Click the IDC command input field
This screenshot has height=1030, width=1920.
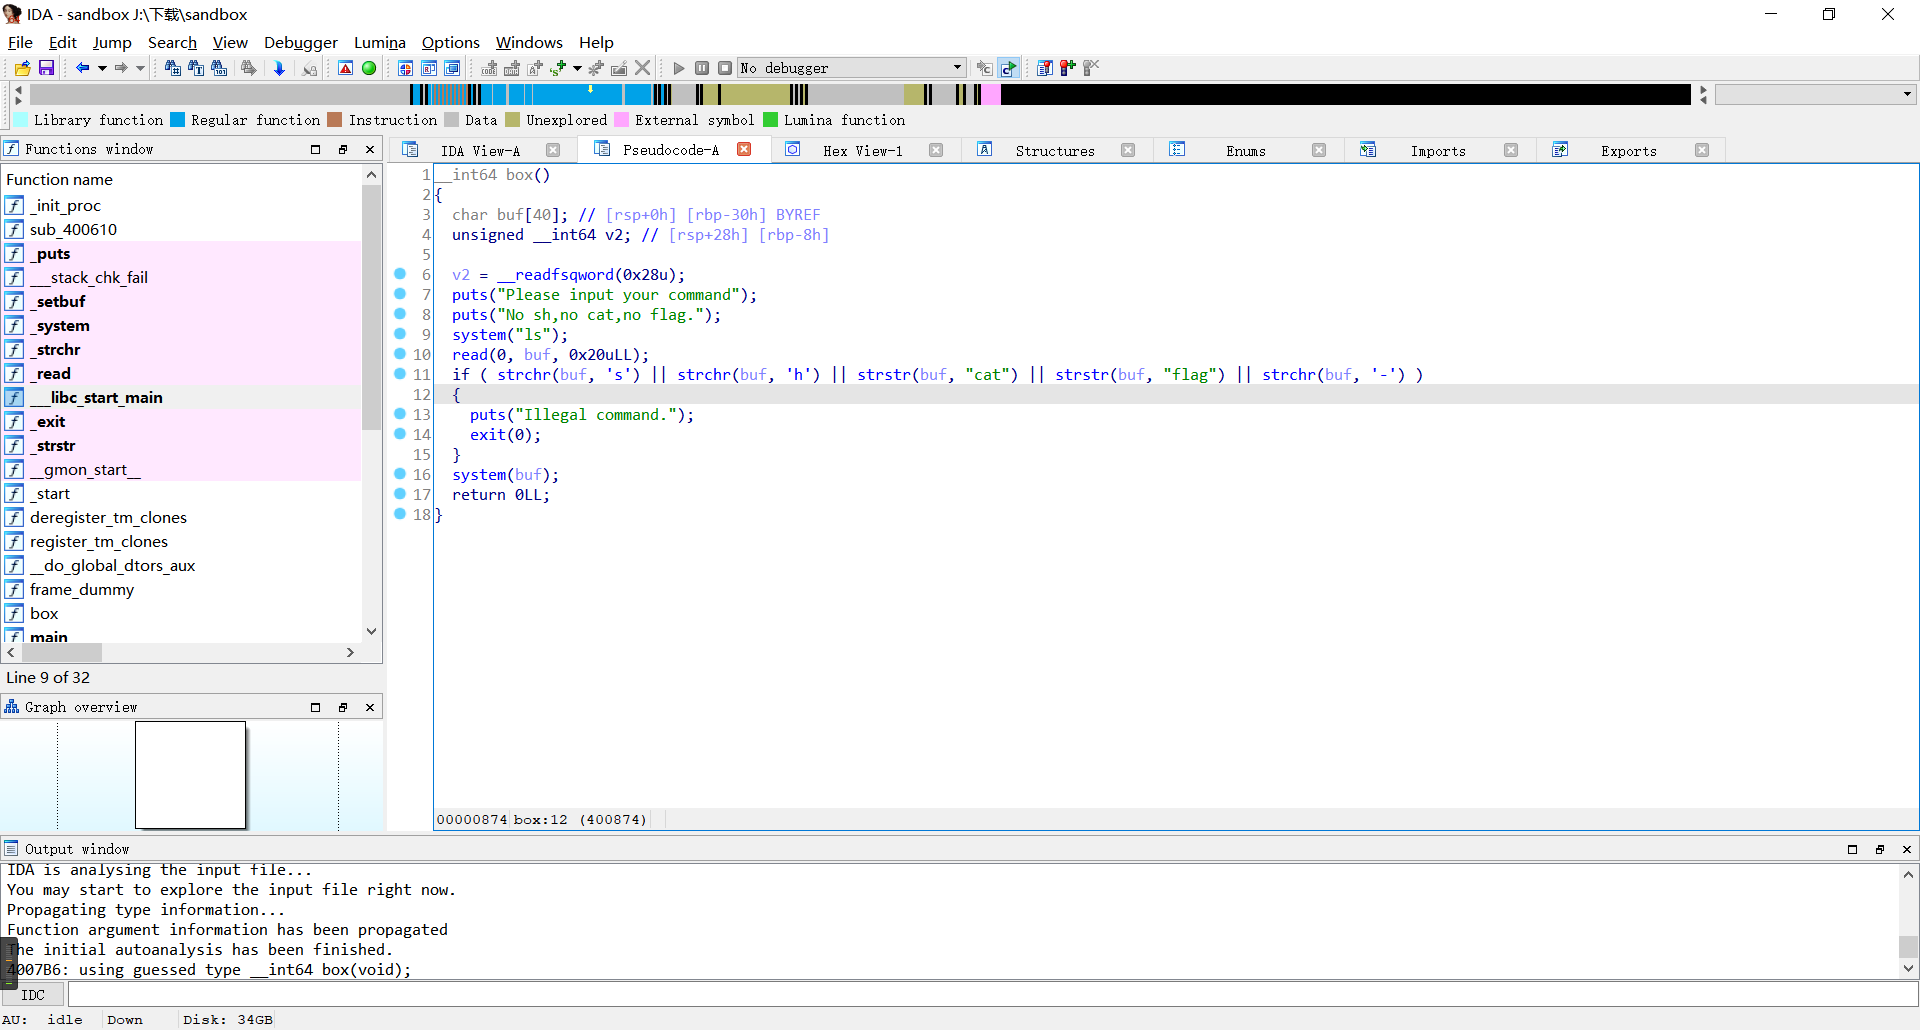point(990,995)
